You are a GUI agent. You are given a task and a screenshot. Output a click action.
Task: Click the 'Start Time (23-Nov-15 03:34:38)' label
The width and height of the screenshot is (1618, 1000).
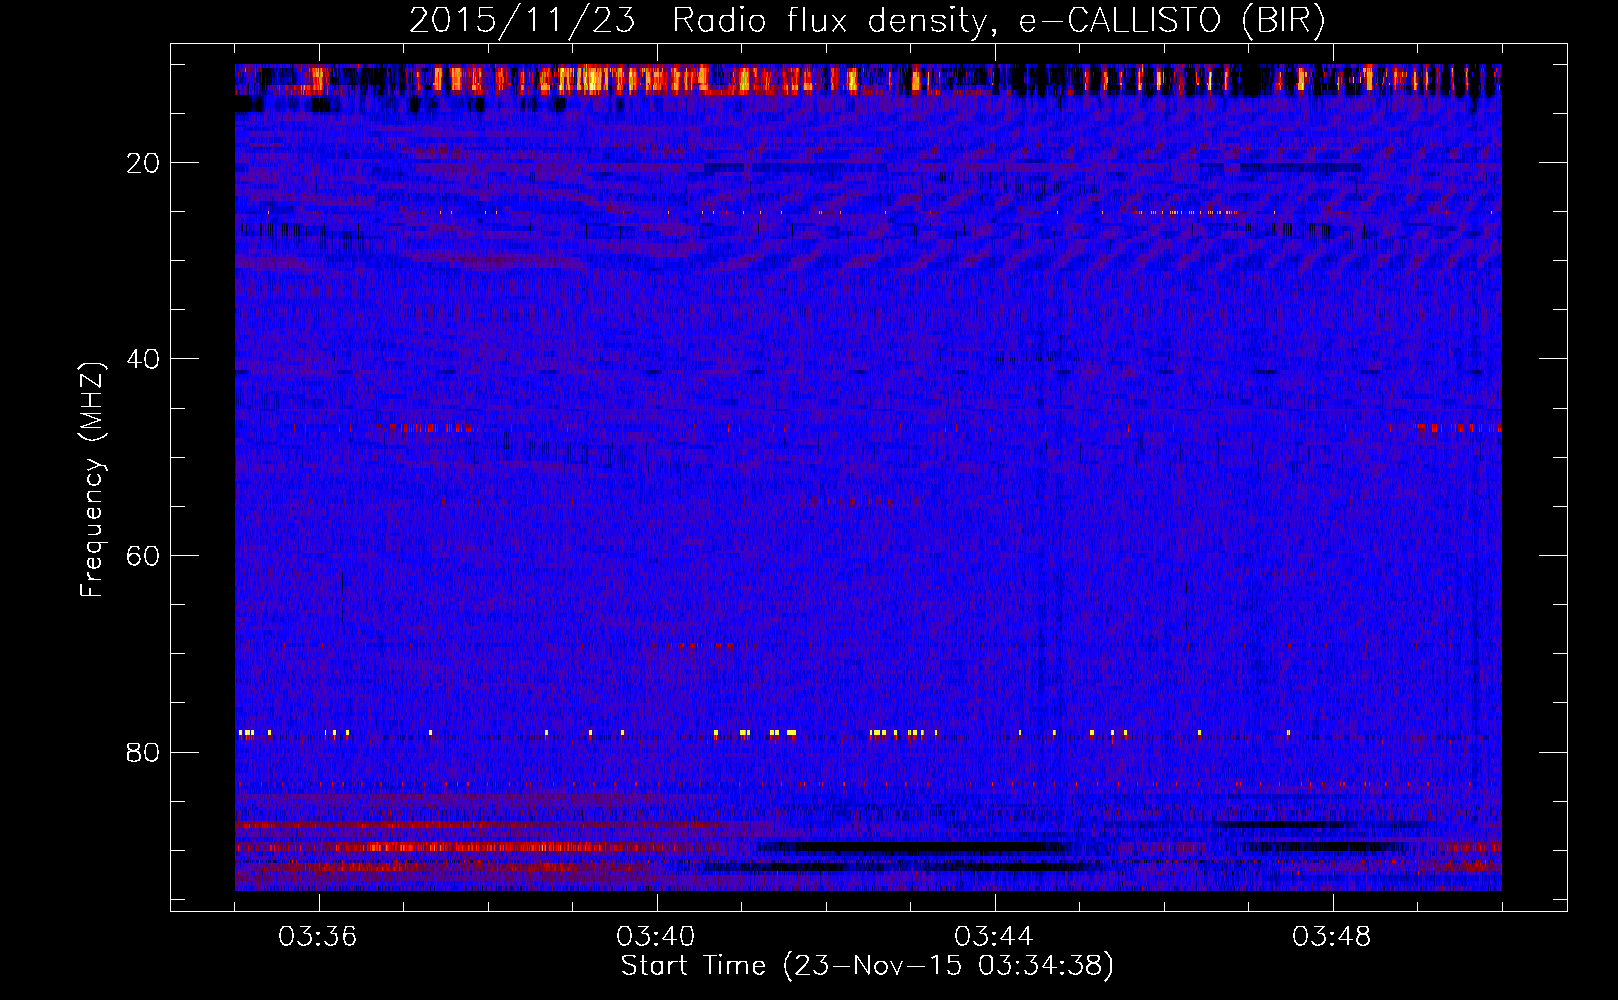(x=867, y=966)
